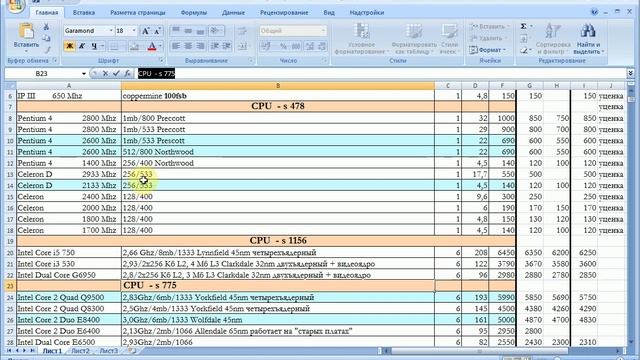Click the Форматировать как таблицу button
640x360 pixels.
414,39
